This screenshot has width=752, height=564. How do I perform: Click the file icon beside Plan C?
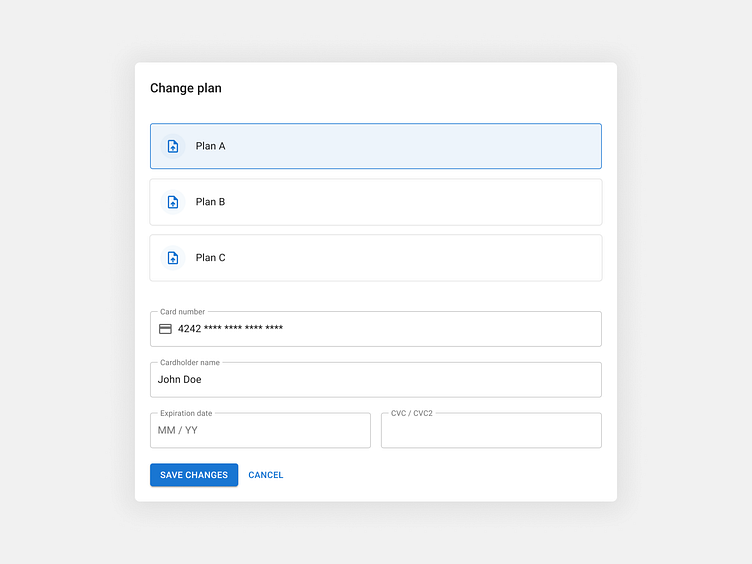pos(173,258)
